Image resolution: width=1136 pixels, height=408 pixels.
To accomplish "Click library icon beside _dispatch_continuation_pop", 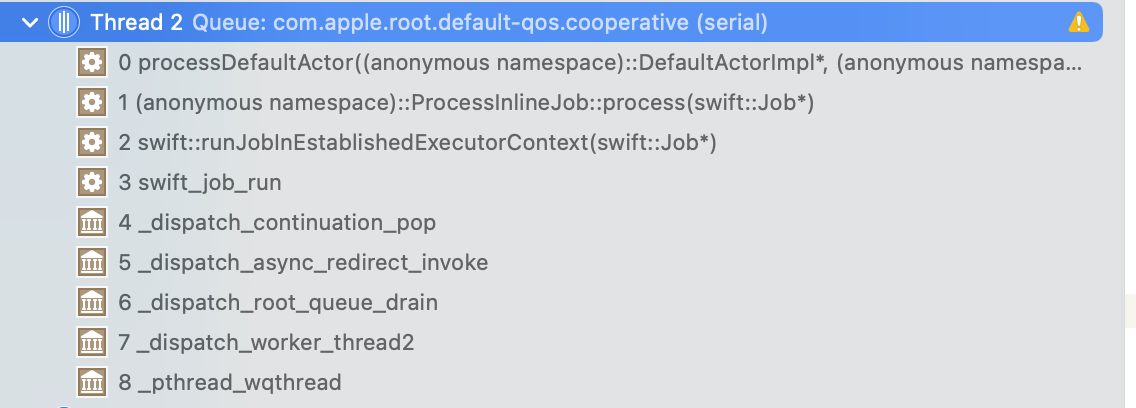I will [x=92, y=222].
